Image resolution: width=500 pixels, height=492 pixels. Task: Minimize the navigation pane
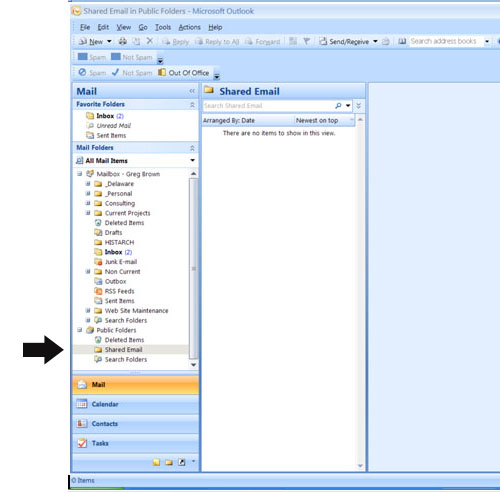[192, 91]
